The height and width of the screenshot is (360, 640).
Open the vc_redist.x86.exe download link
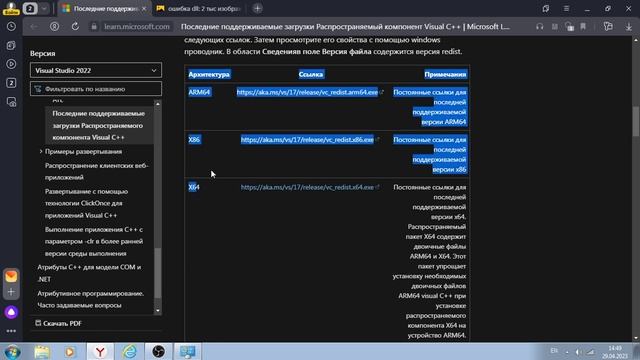click(x=307, y=140)
